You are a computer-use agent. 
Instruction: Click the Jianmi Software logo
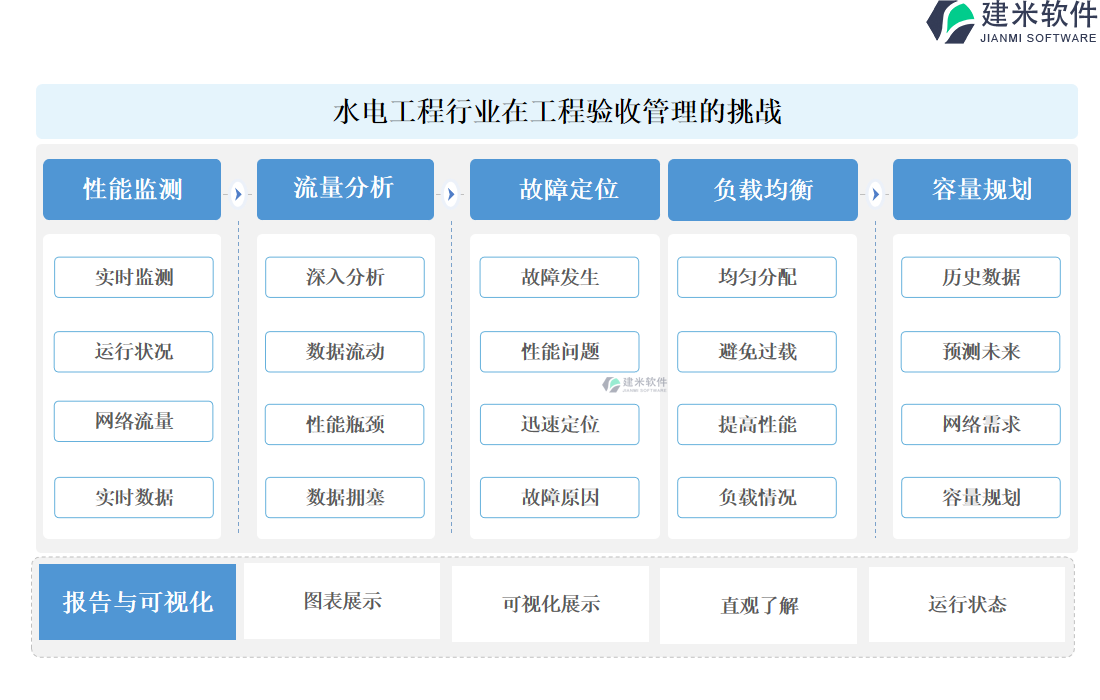pyautogui.click(x=1012, y=22)
